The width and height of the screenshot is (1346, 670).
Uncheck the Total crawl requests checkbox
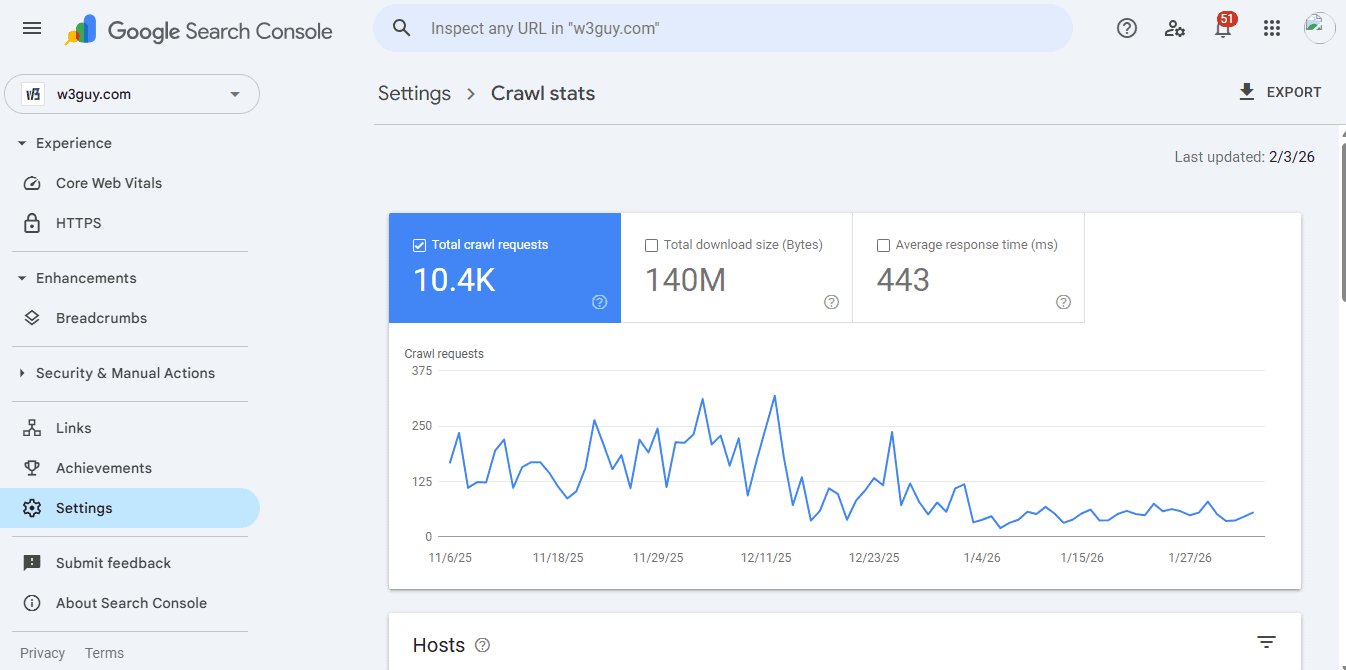(x=418, y=244)
